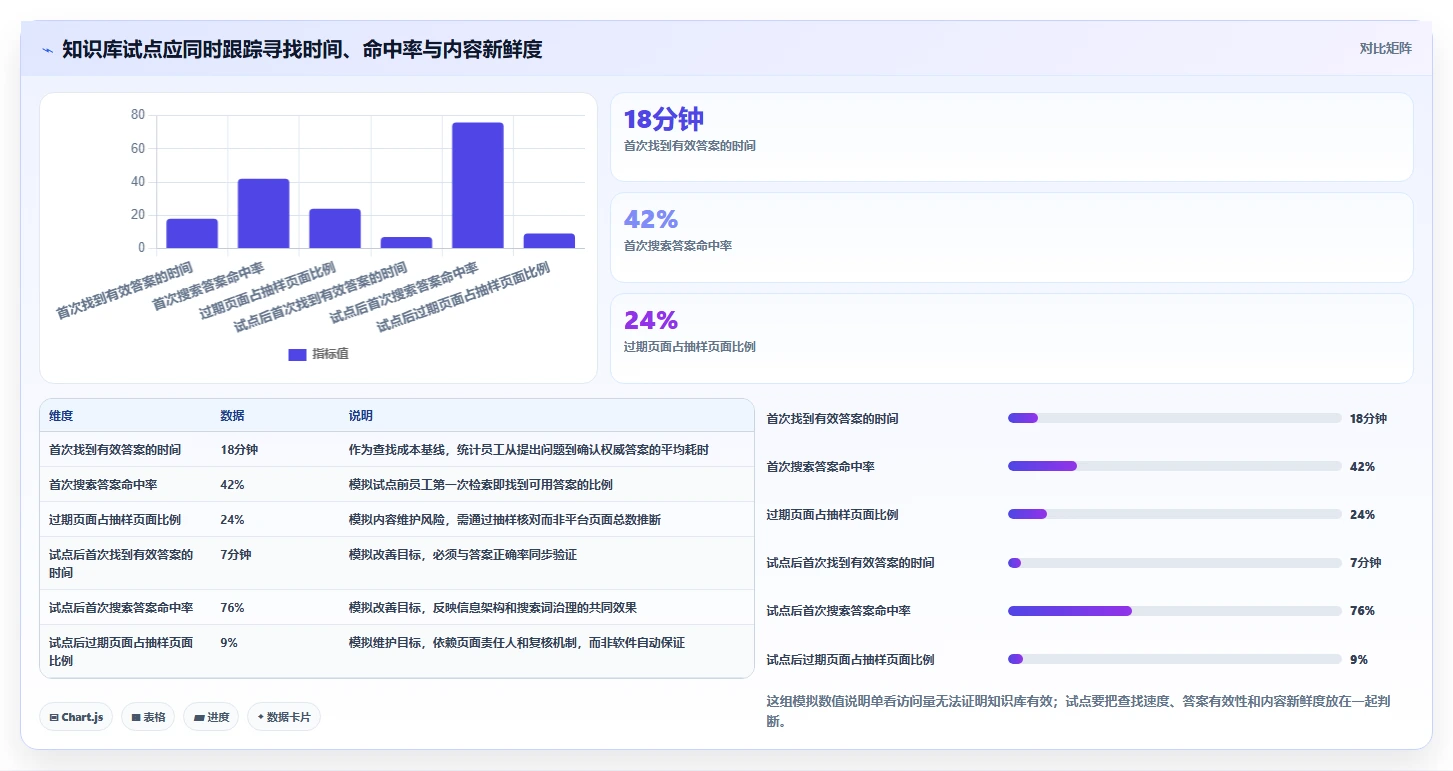Screen dimensions: 1453x771
Task: Click the 对比矩阵 label in the header
Action: [x=1385, y=49]
